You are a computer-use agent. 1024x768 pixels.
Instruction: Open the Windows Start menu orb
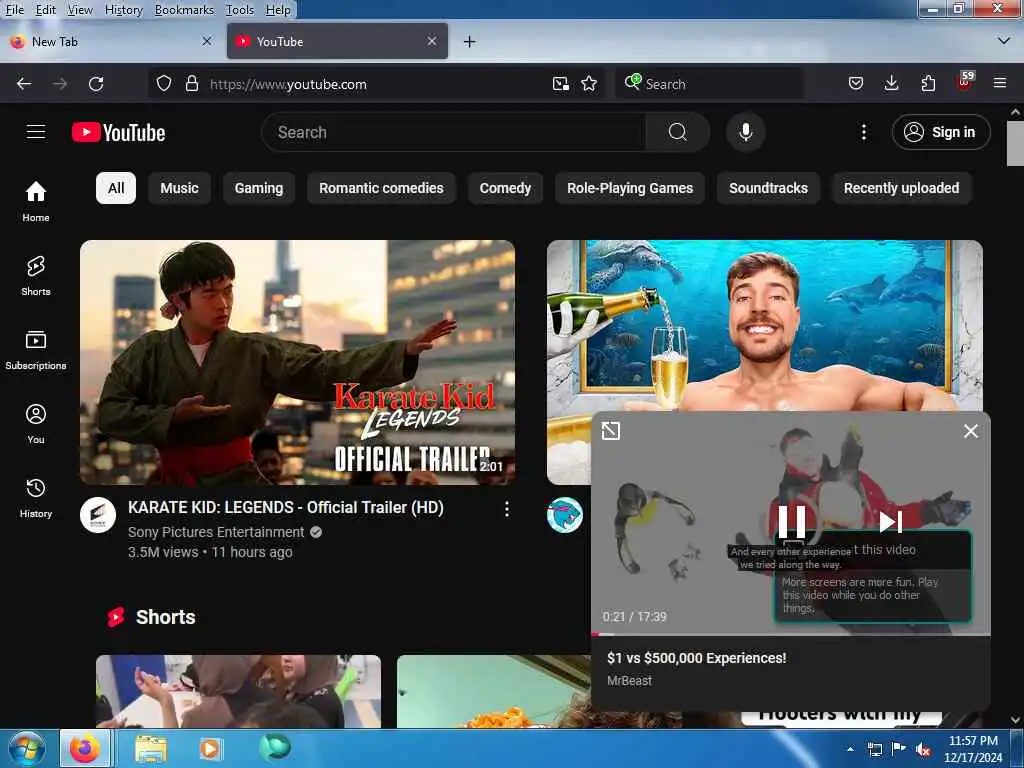27,748
